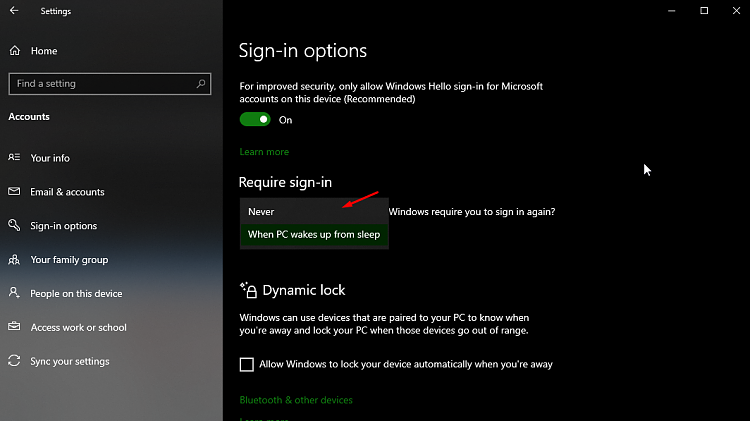Open Access work or school
This screenshot has width=750, height=421.
pos(78,327)
